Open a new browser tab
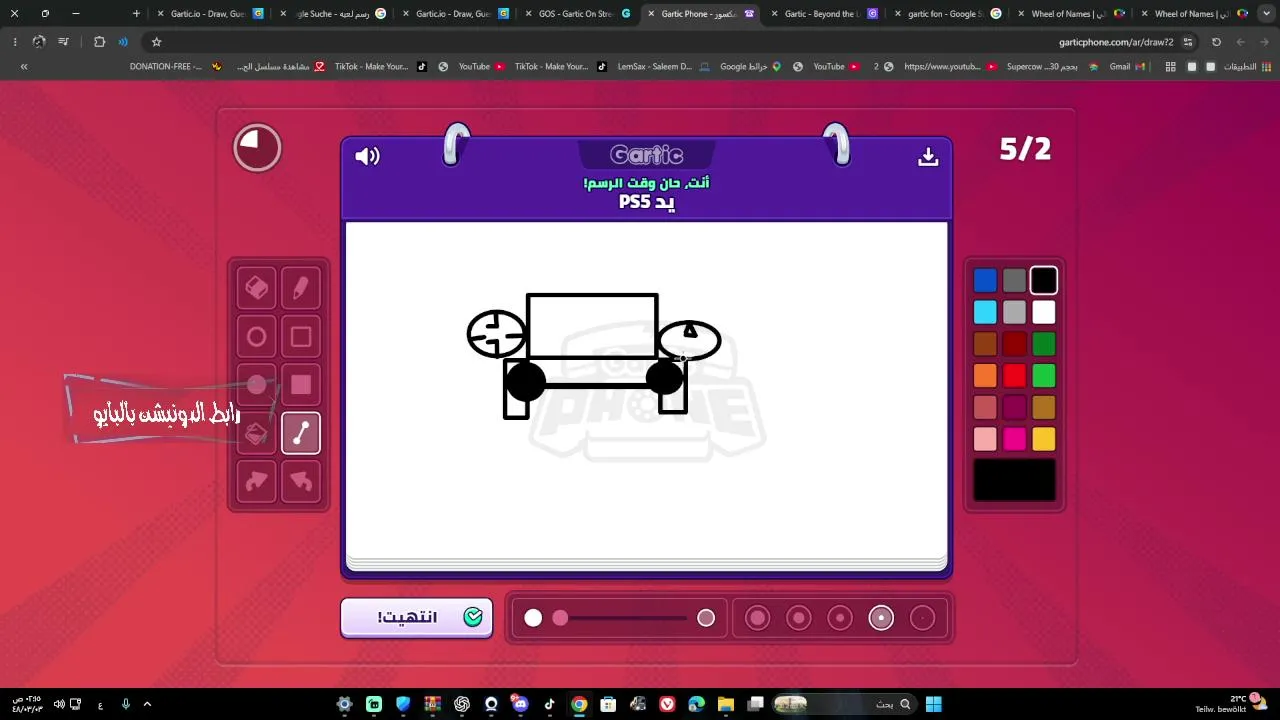 [136, 14]
